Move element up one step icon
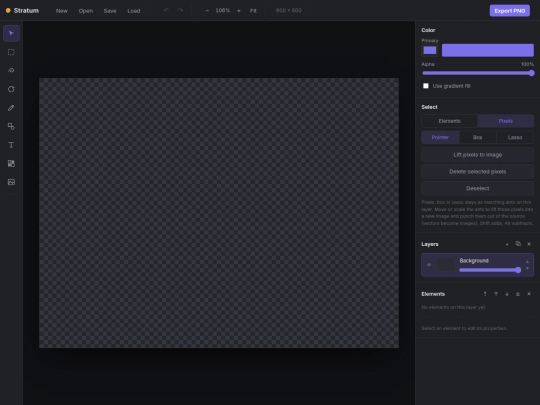 (496, 294)
